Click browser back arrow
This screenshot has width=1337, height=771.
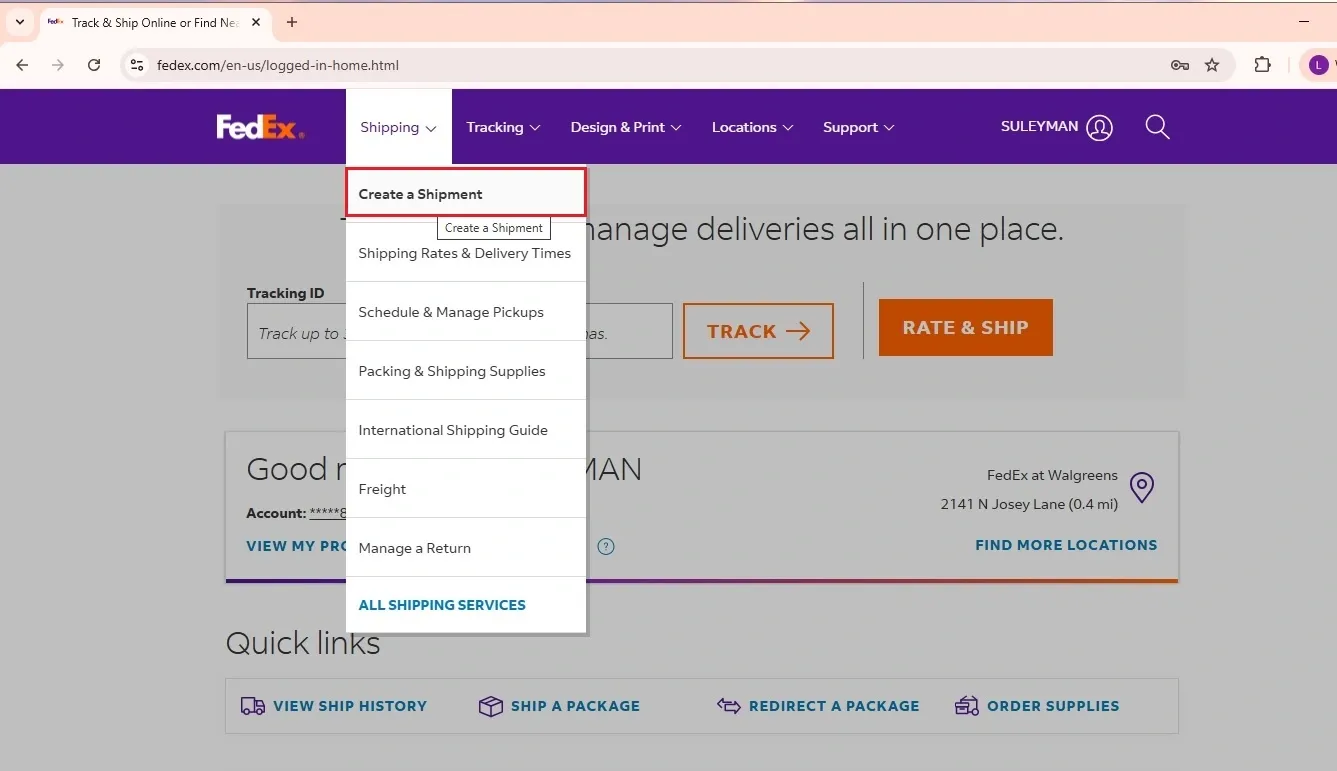pyautogui.click(x=22, y=65)
